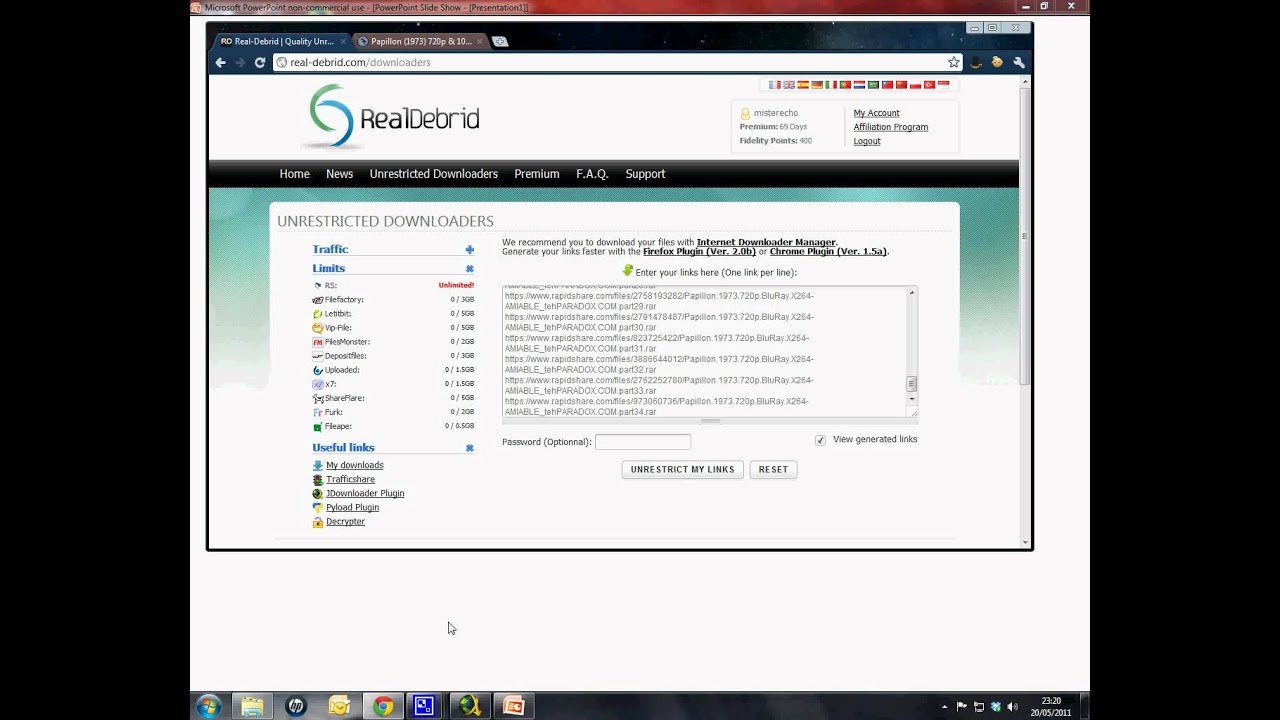Show hidden system tray icons
The width and height of the screenshot is (1280, 720).
pyautogui.click(x=945, y=706)
